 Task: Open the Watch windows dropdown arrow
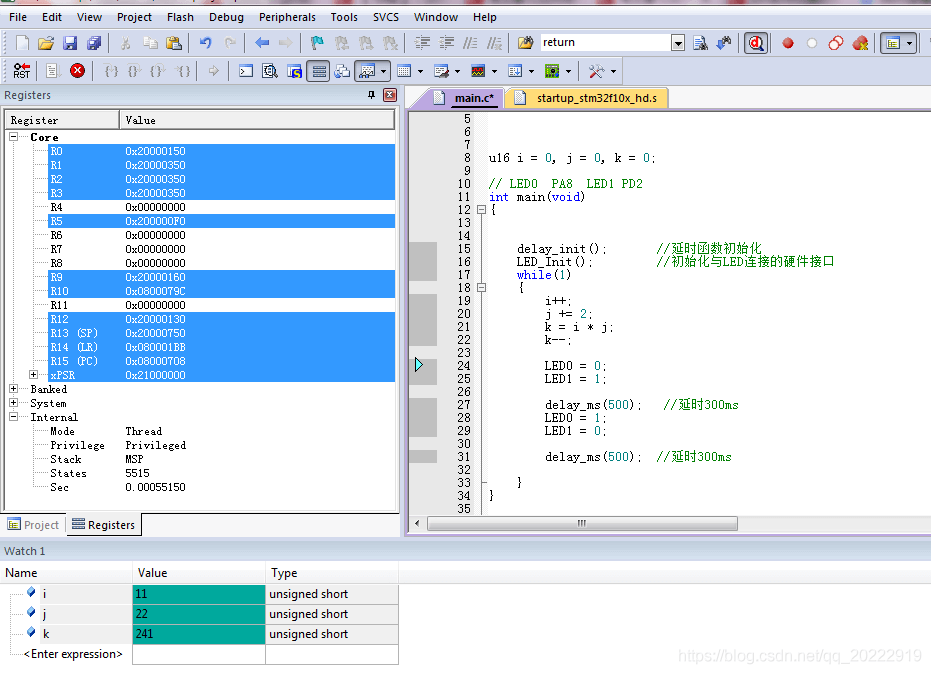[x=384, y=71]
